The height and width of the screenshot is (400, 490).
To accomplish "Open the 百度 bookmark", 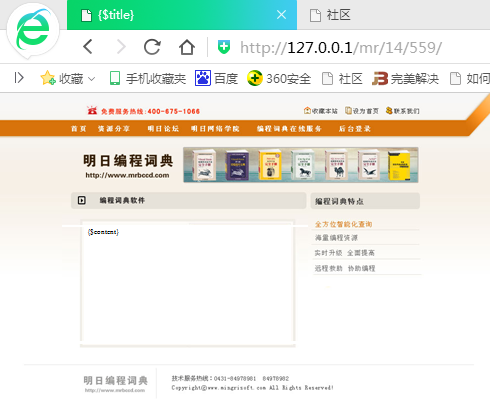I will [x=216, y=79].
